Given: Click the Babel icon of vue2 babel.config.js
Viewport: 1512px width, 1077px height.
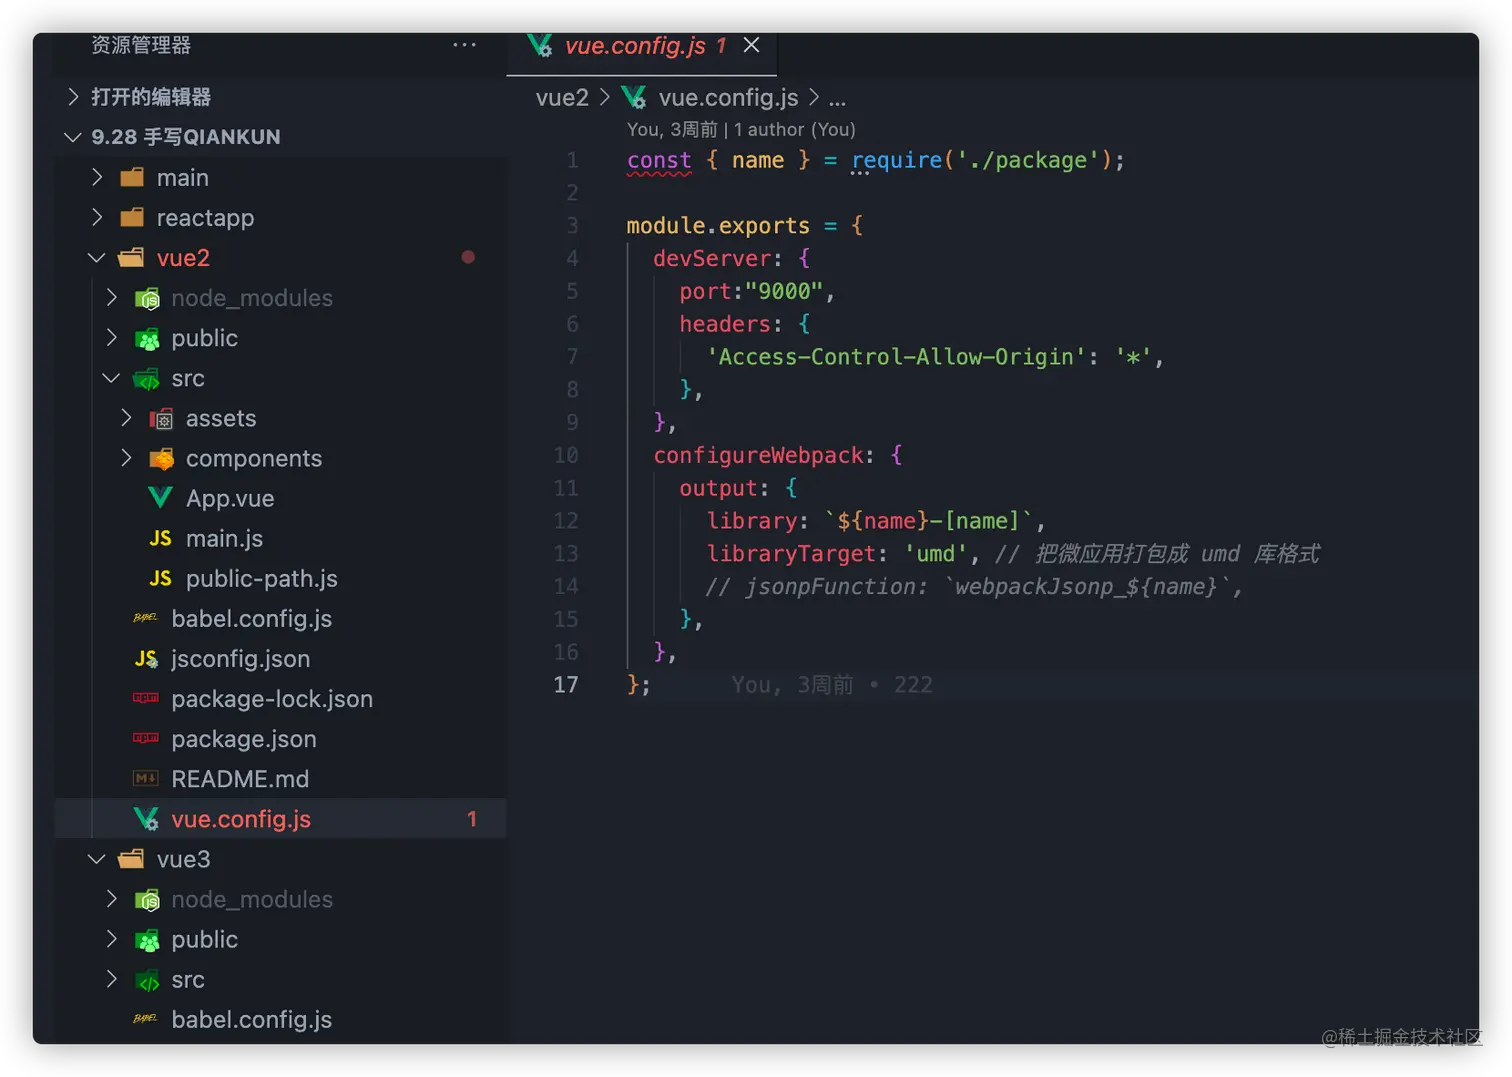Looking at the screenshot, I should 145,618.
